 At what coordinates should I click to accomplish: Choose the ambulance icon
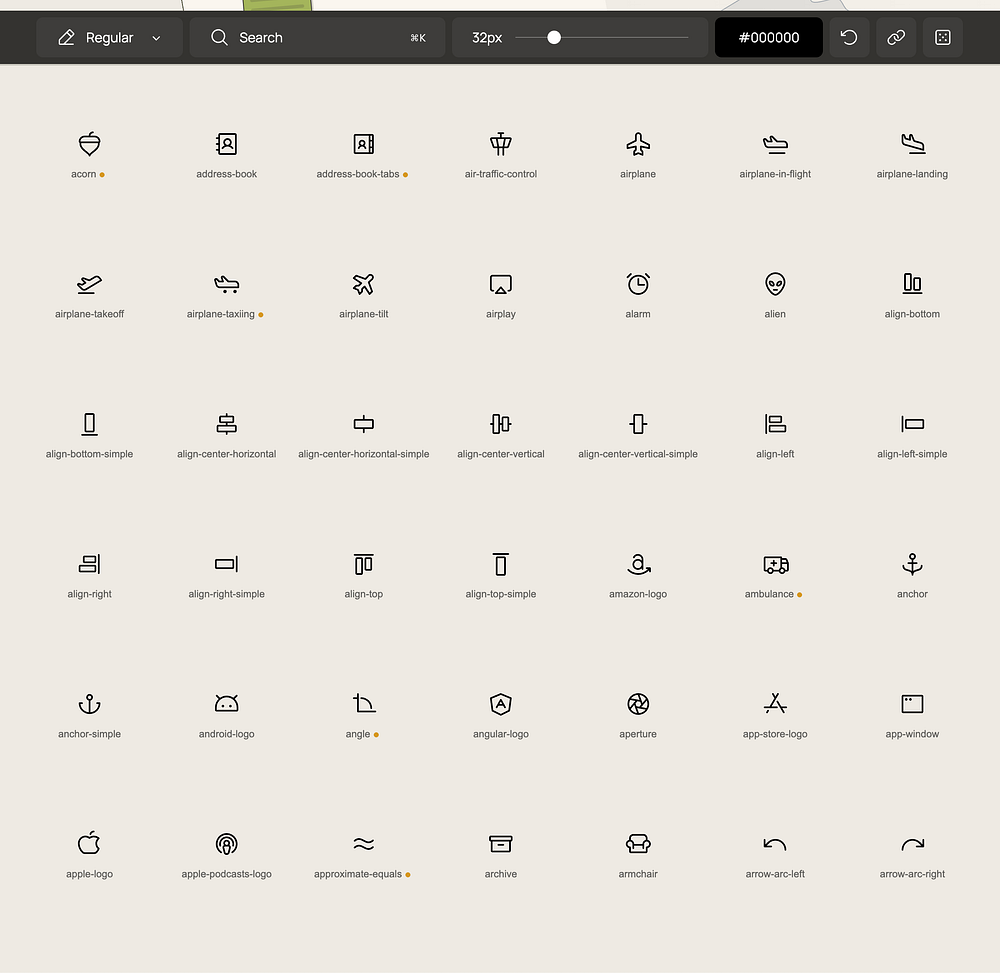[776, 564]
